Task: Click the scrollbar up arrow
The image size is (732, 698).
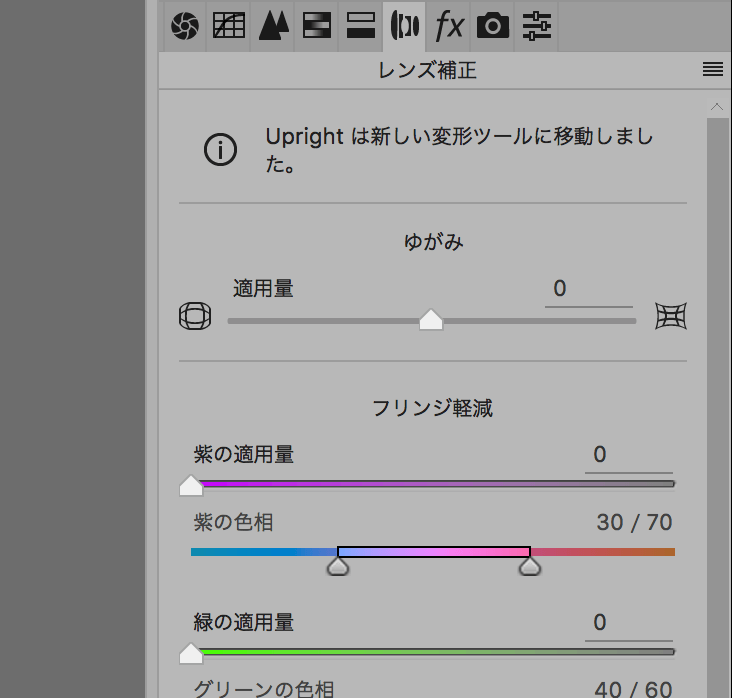Action: tap(717, 107)
